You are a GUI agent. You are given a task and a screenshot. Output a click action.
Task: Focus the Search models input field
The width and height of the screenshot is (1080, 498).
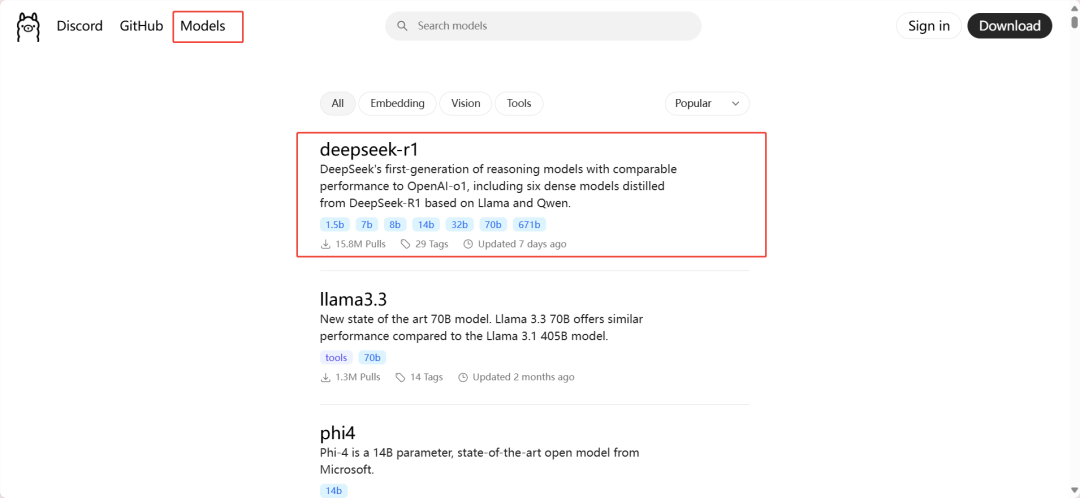[x=550, y=26]
